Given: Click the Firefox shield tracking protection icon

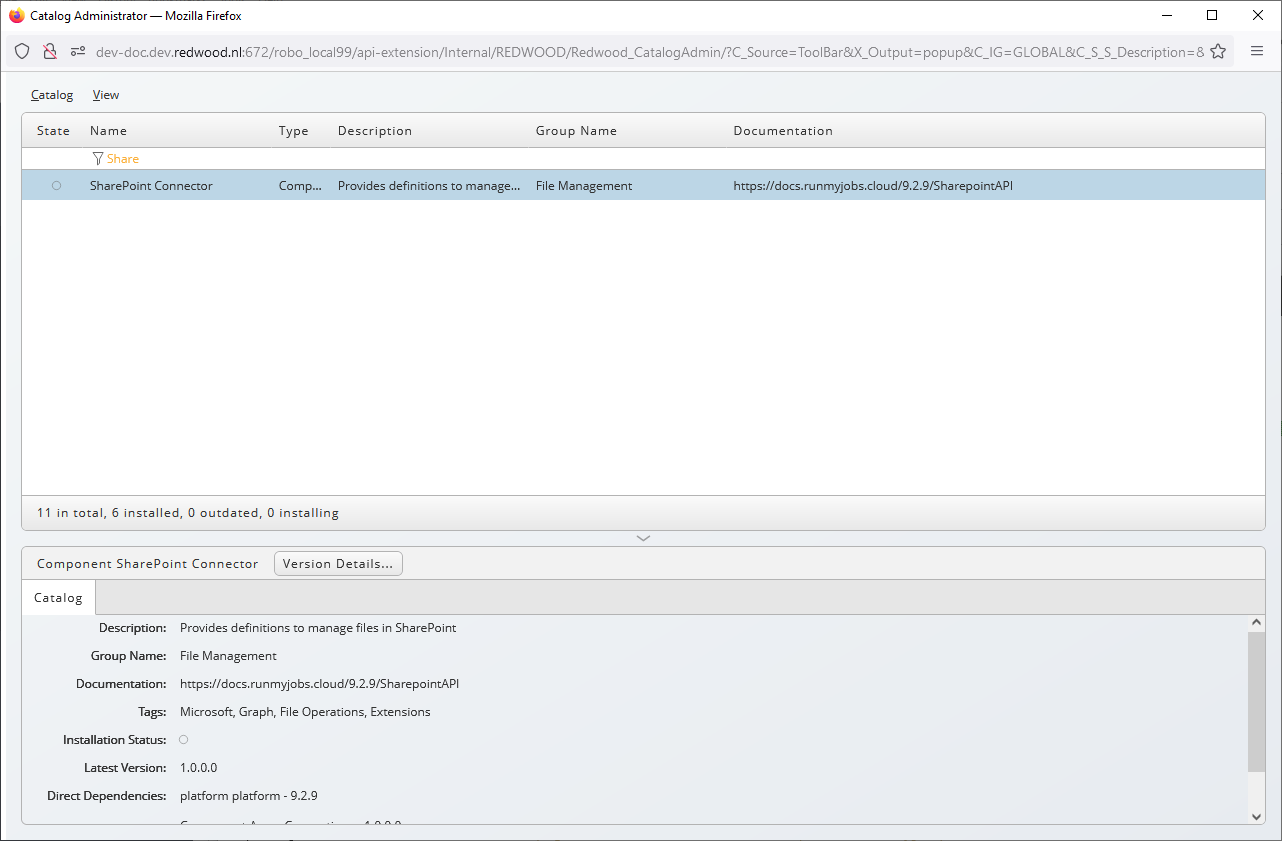Looking at the screenshot, I should click(x=22, y=52).
